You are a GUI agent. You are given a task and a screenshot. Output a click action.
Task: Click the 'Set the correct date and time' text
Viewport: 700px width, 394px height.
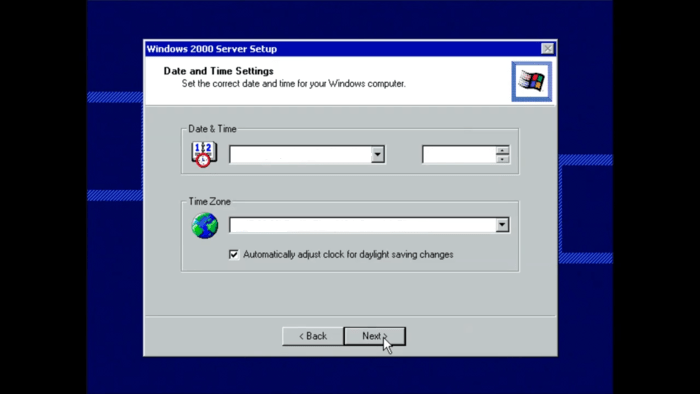(293, 83)
